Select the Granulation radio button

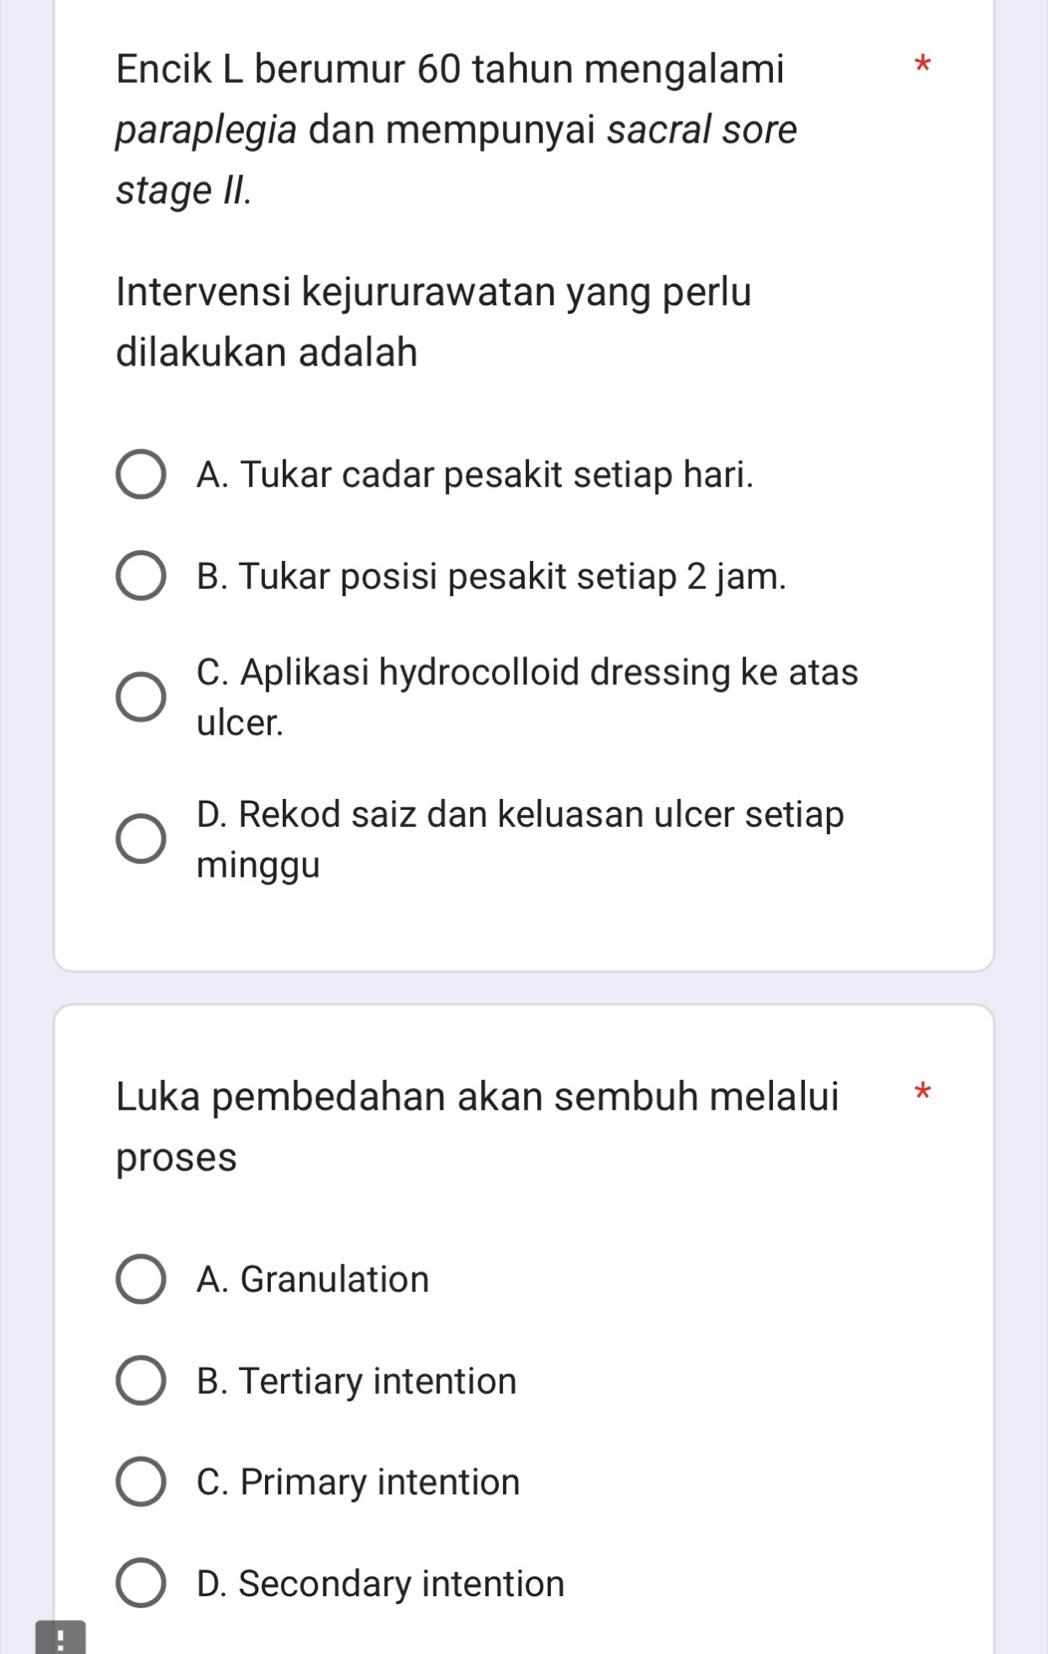pos(141,1279)
